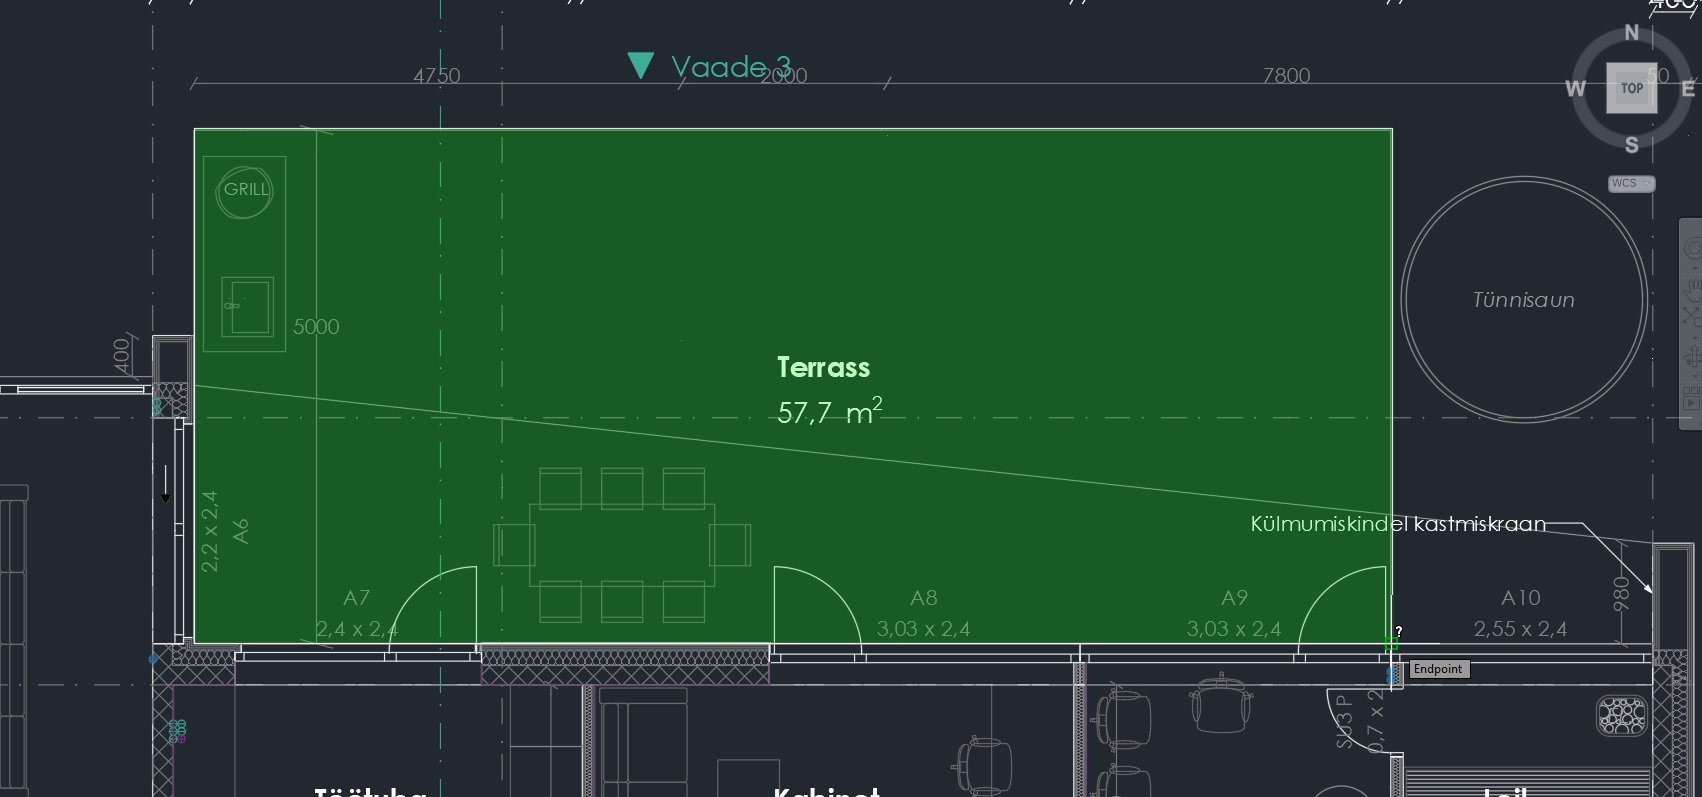The image size is (1702, 797).
Task: Click the Terrass room label text
Action: [x=823, y=368]
